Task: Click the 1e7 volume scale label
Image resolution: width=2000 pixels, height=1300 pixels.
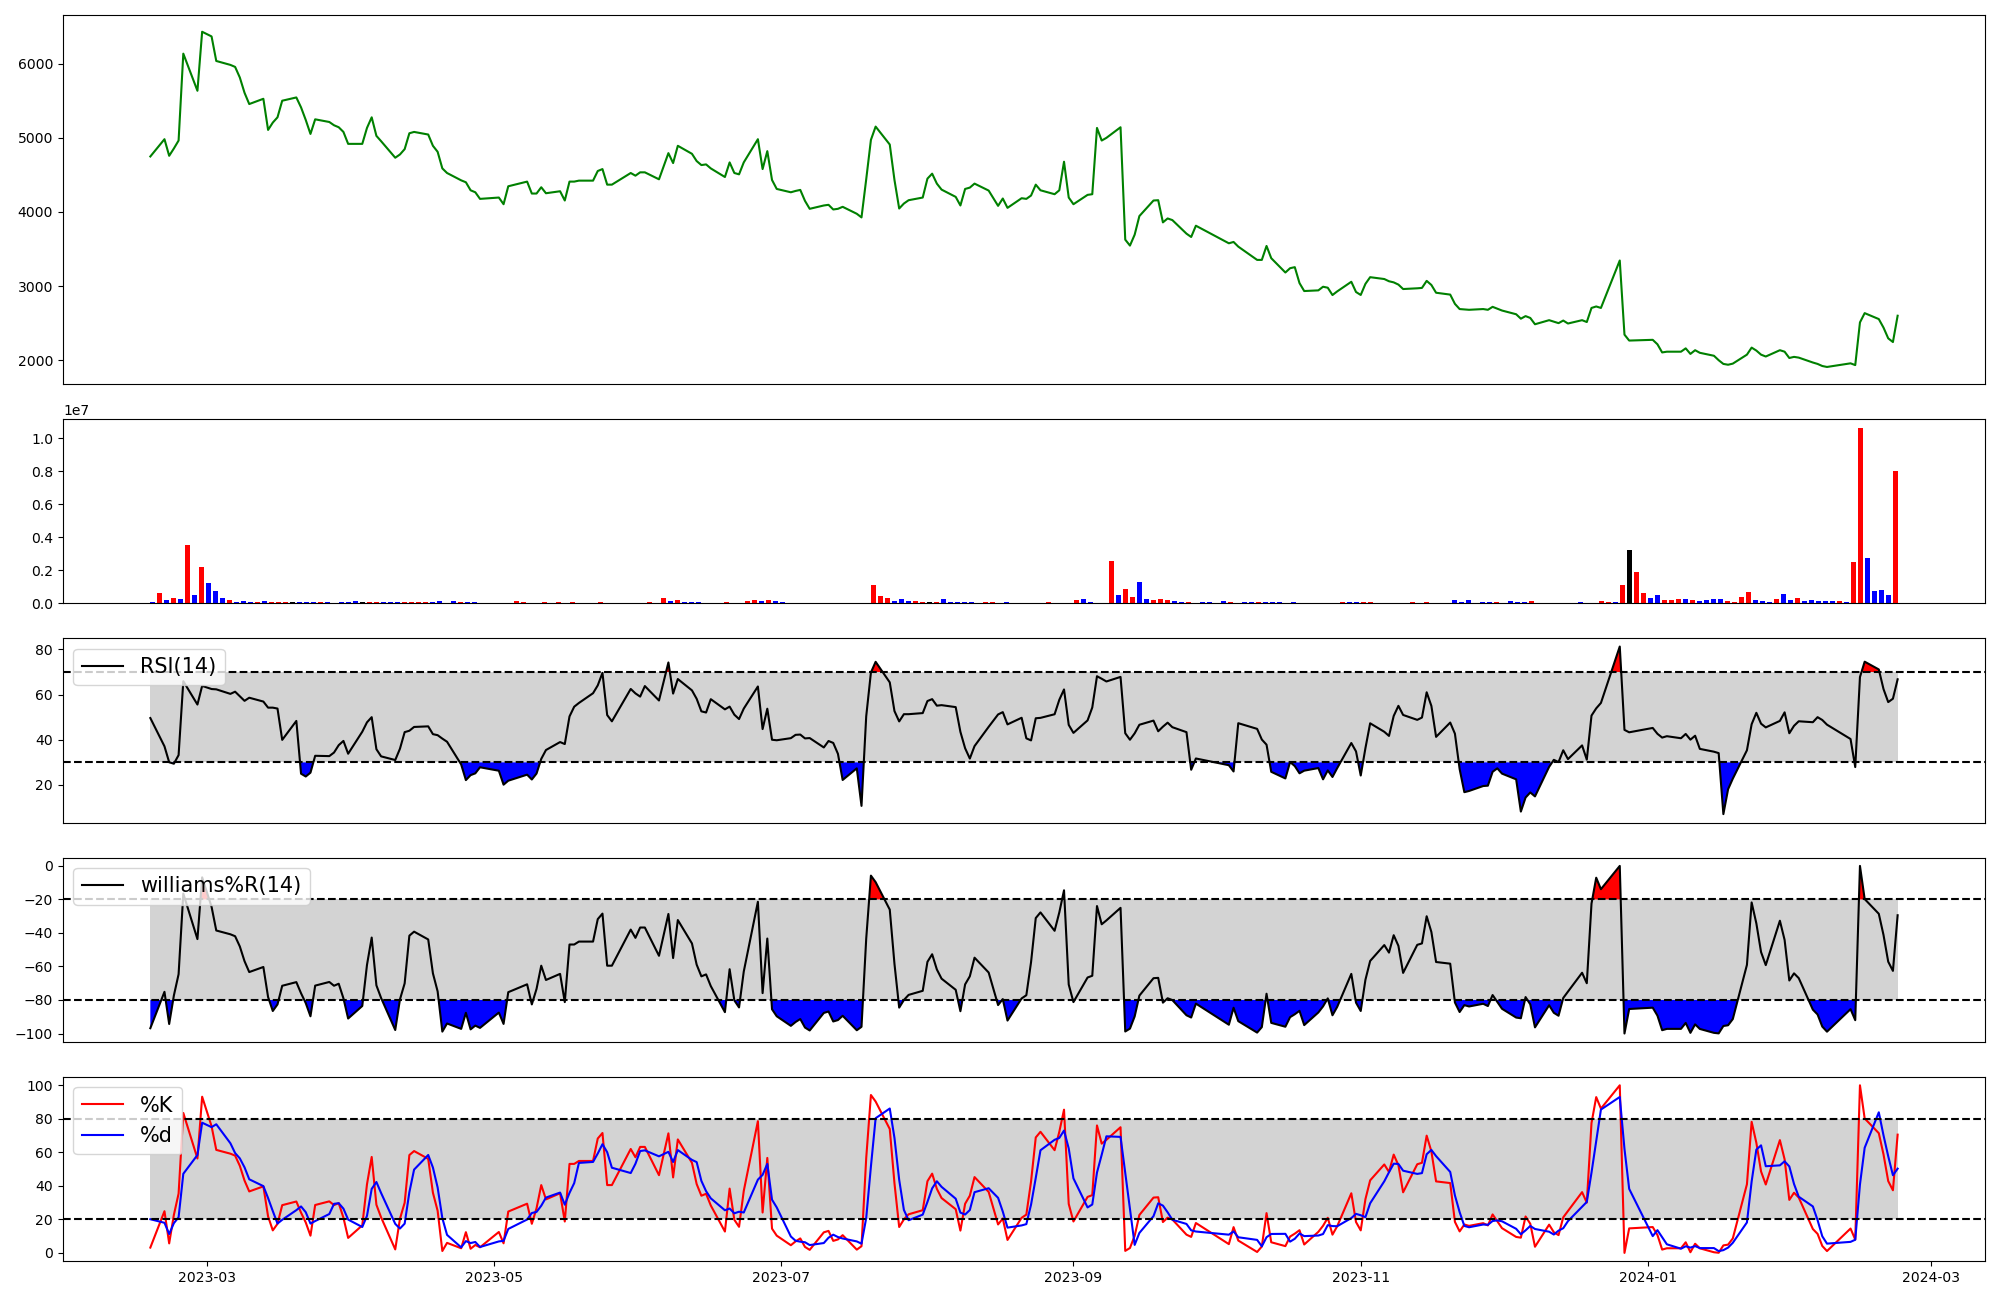Action: (x=76, y=410)
